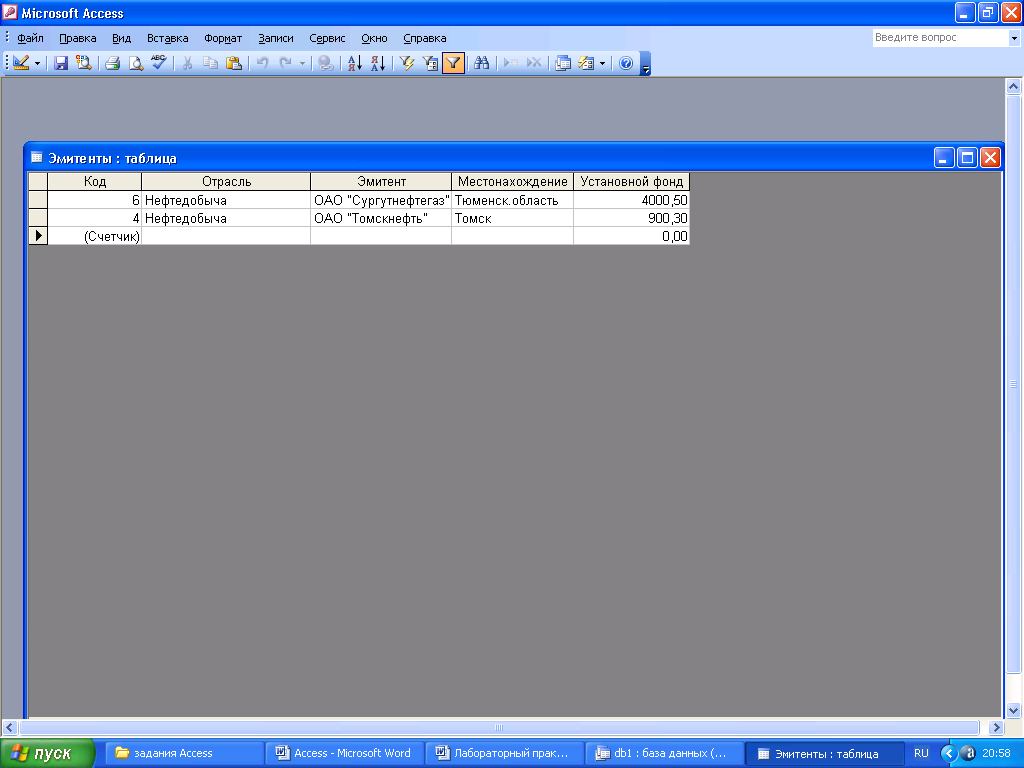
Task: Expand the toolbar options chevron
Action: click(x=645, y=64)
